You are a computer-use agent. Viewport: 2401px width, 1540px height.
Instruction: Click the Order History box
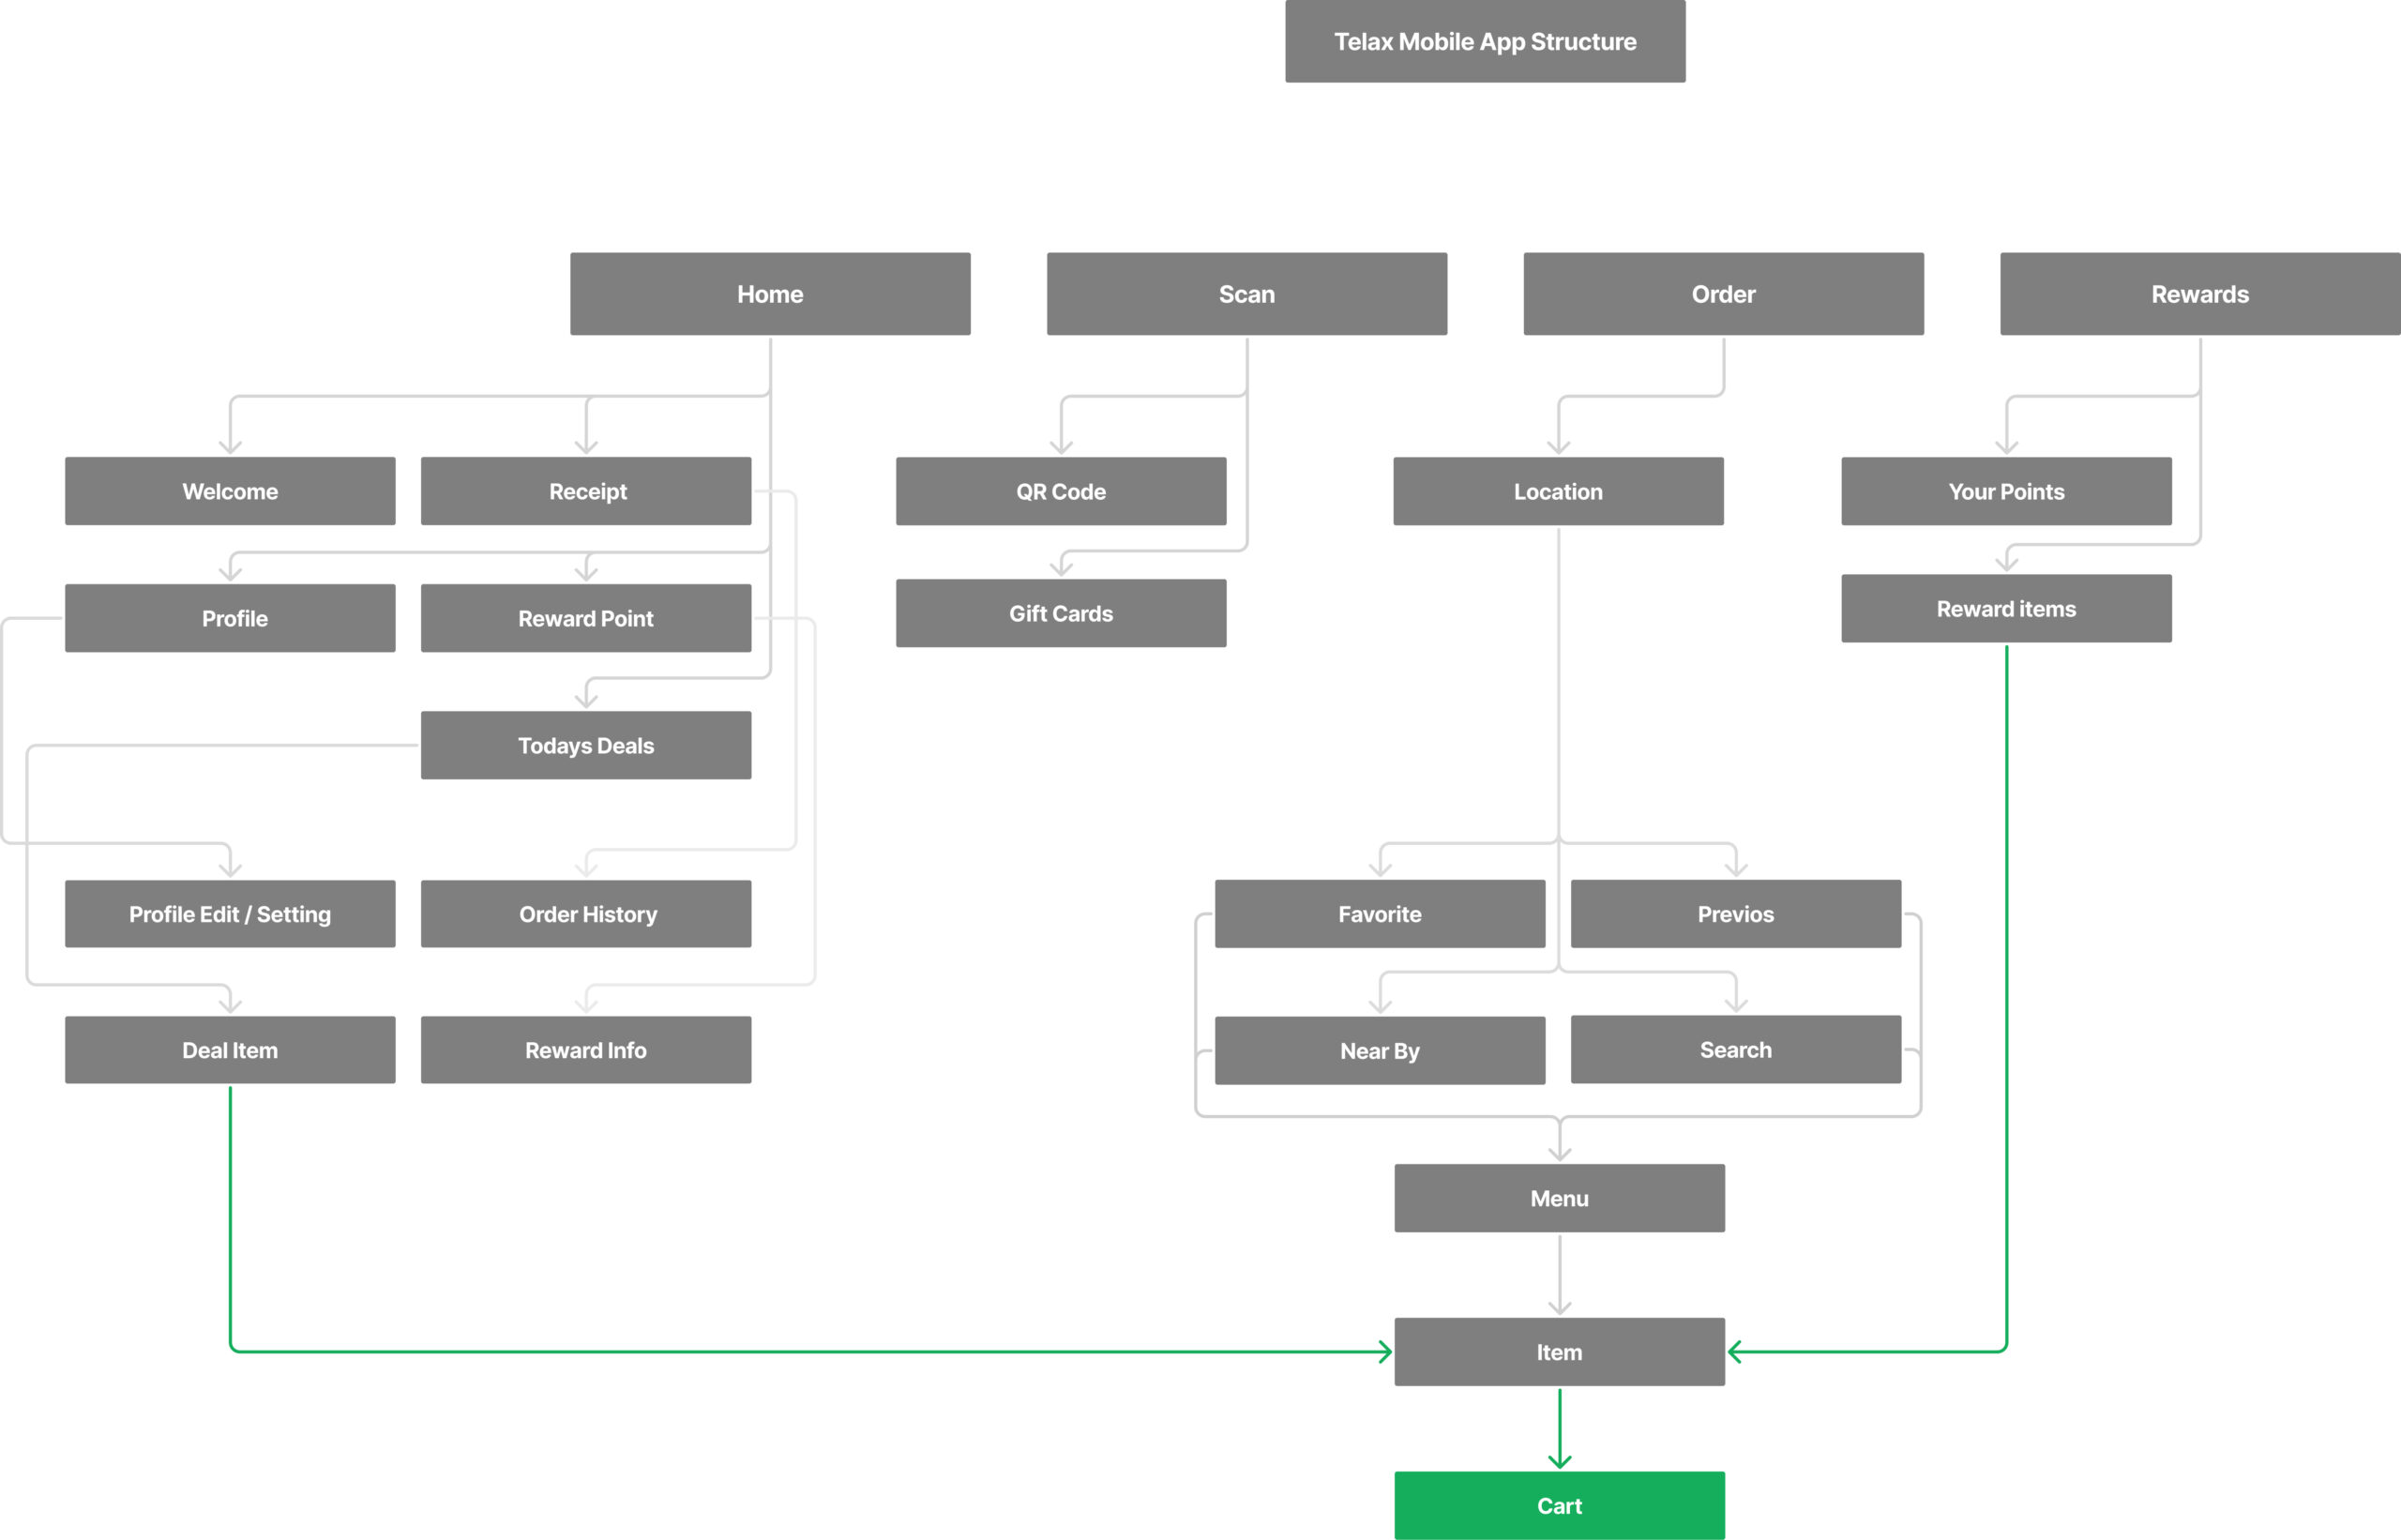coord(586,914)
